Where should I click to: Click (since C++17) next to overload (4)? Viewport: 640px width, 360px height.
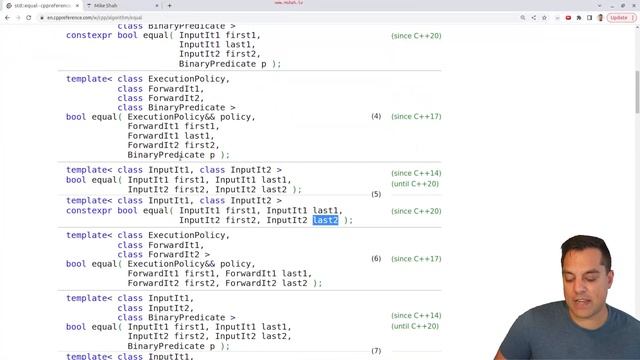(x=416, y=116)
